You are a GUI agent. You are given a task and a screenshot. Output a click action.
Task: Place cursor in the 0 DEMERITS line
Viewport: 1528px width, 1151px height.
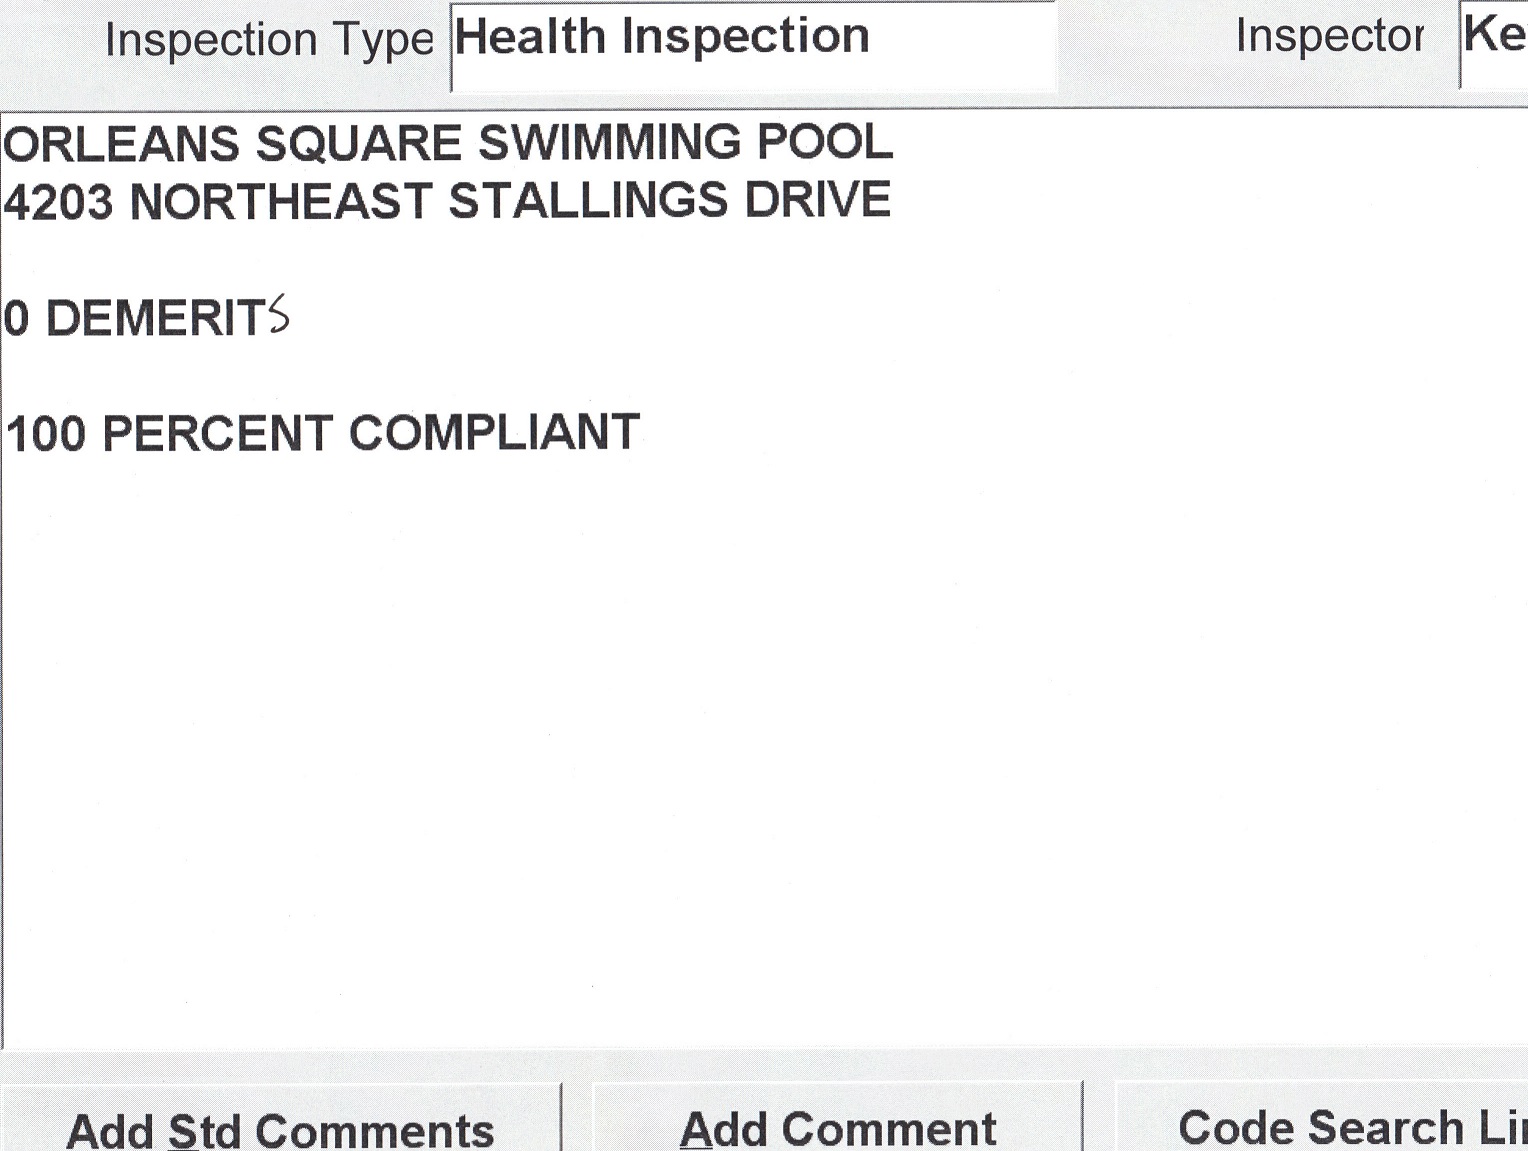(x=146, y=318)
